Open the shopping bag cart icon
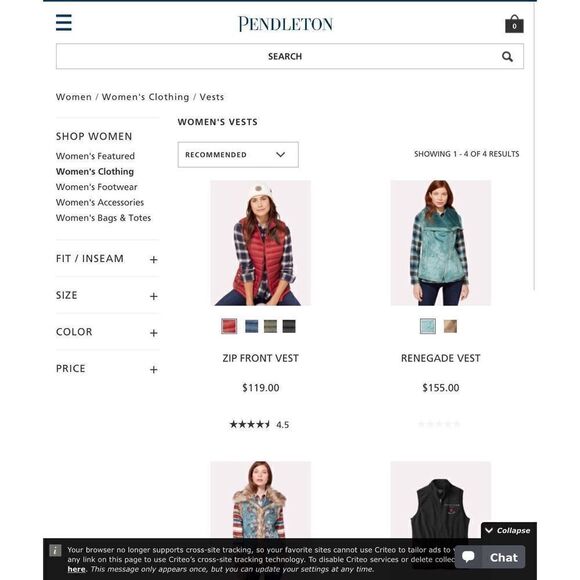 514,24
